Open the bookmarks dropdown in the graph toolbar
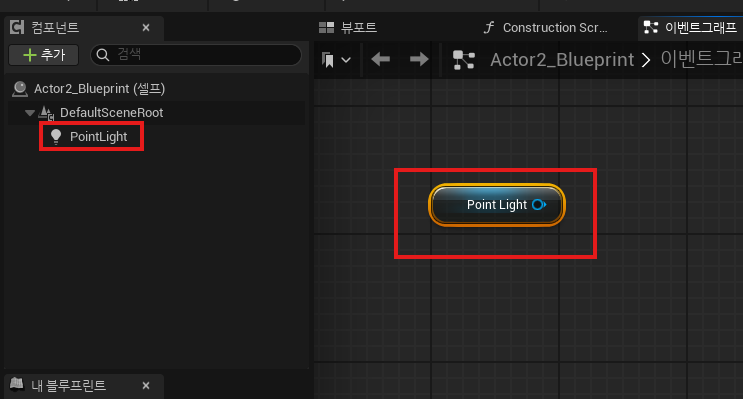Viewport: 743px width, 399px height. tap(336, 60)
